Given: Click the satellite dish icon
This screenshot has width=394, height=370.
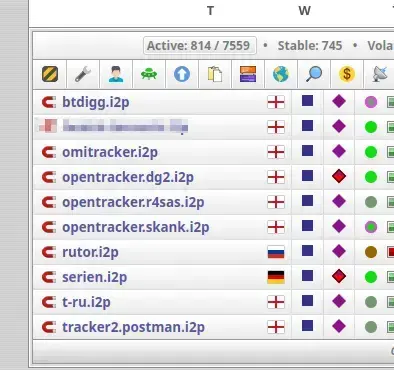Looking at the screenshot, I should 380,74.
